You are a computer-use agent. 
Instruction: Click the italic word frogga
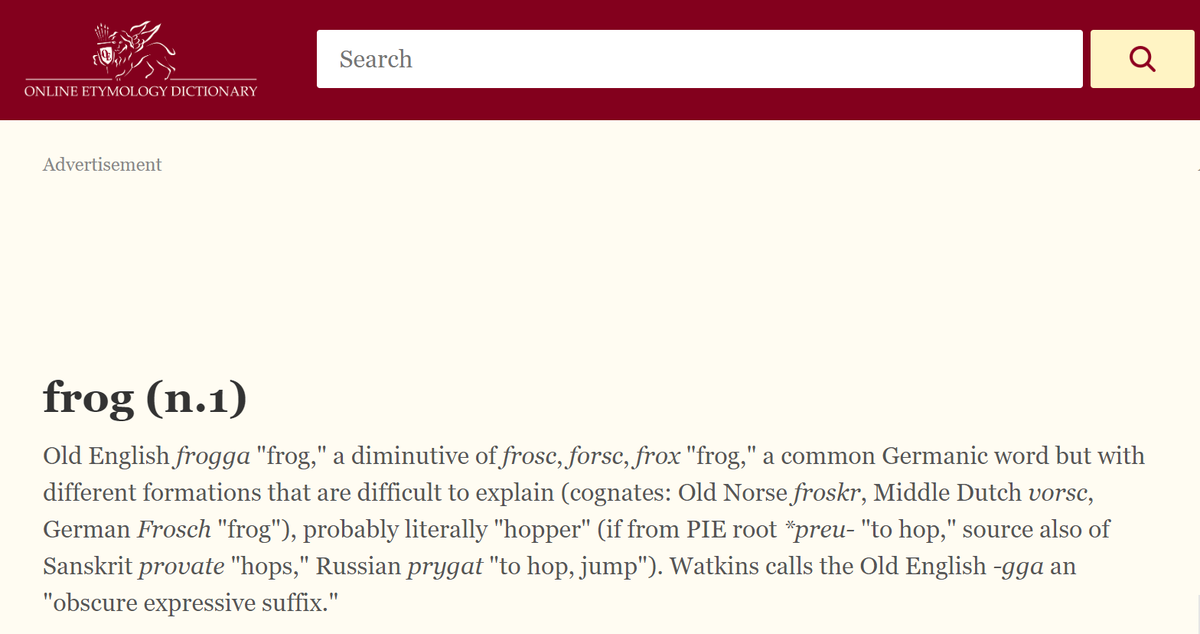pos(213,457)
